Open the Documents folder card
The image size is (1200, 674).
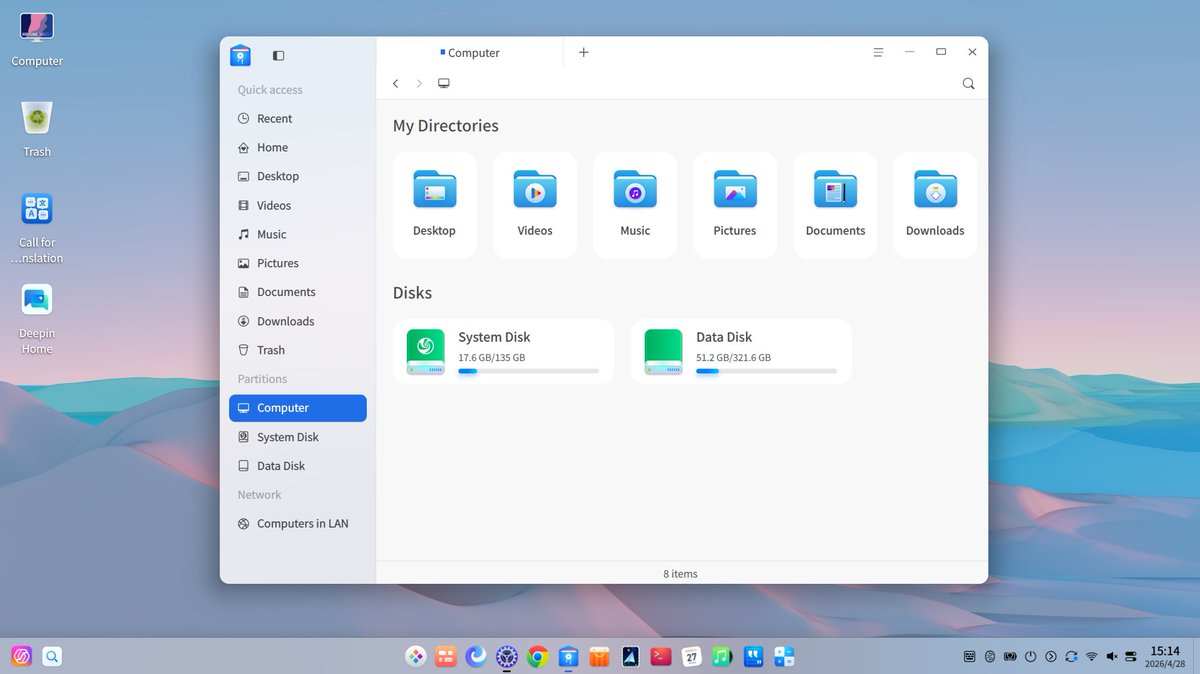pyautogui.click(x=835, y=205)
